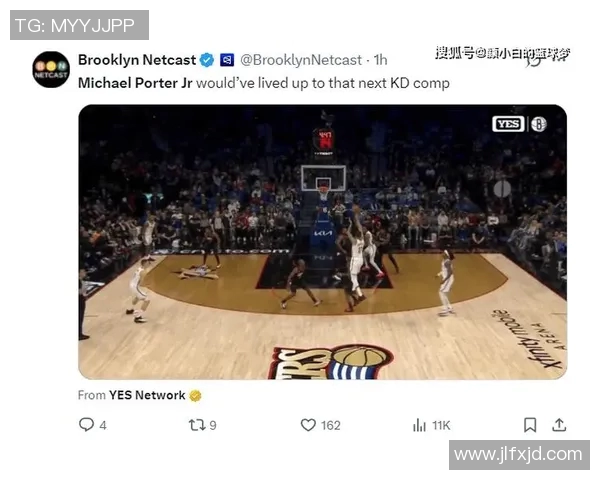600x480 pixels.
Task: Open the reply comment icon
Action: coord(86,424)
